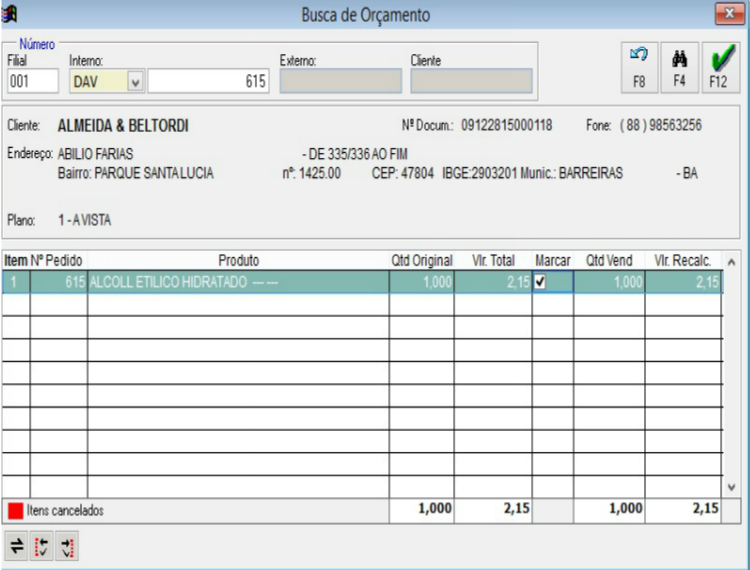Click the Vlr. Recalc. column header
Screen dimensions: 750x570
click(683, 261)
